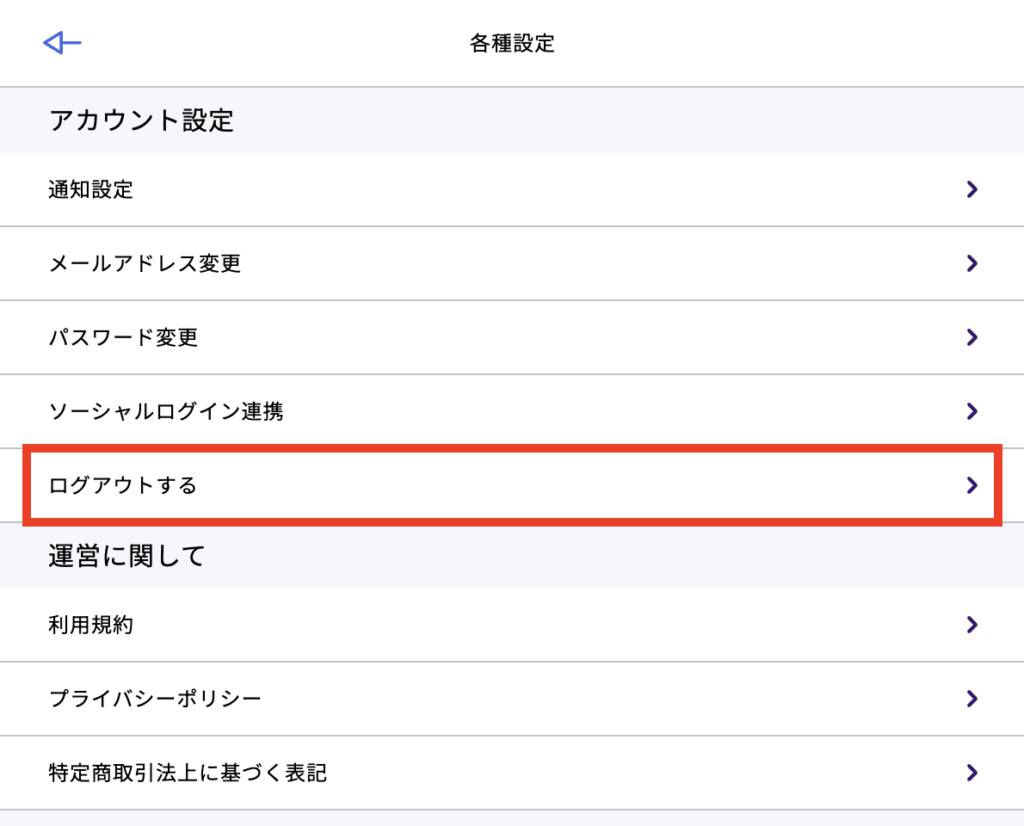Click chevron on ログアウトする row

pos(971,486)
